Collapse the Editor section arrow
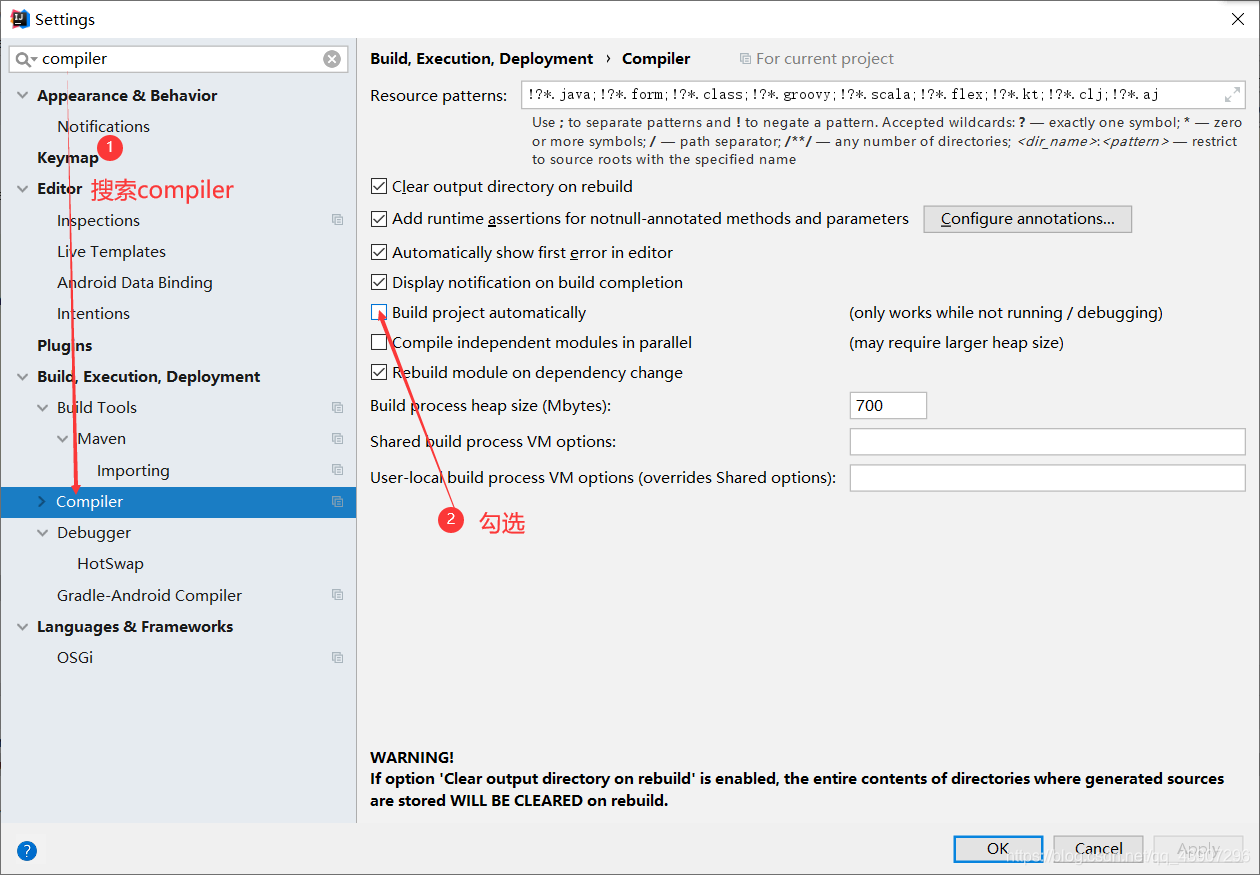The image size is (1260, 875). (22, 188)
